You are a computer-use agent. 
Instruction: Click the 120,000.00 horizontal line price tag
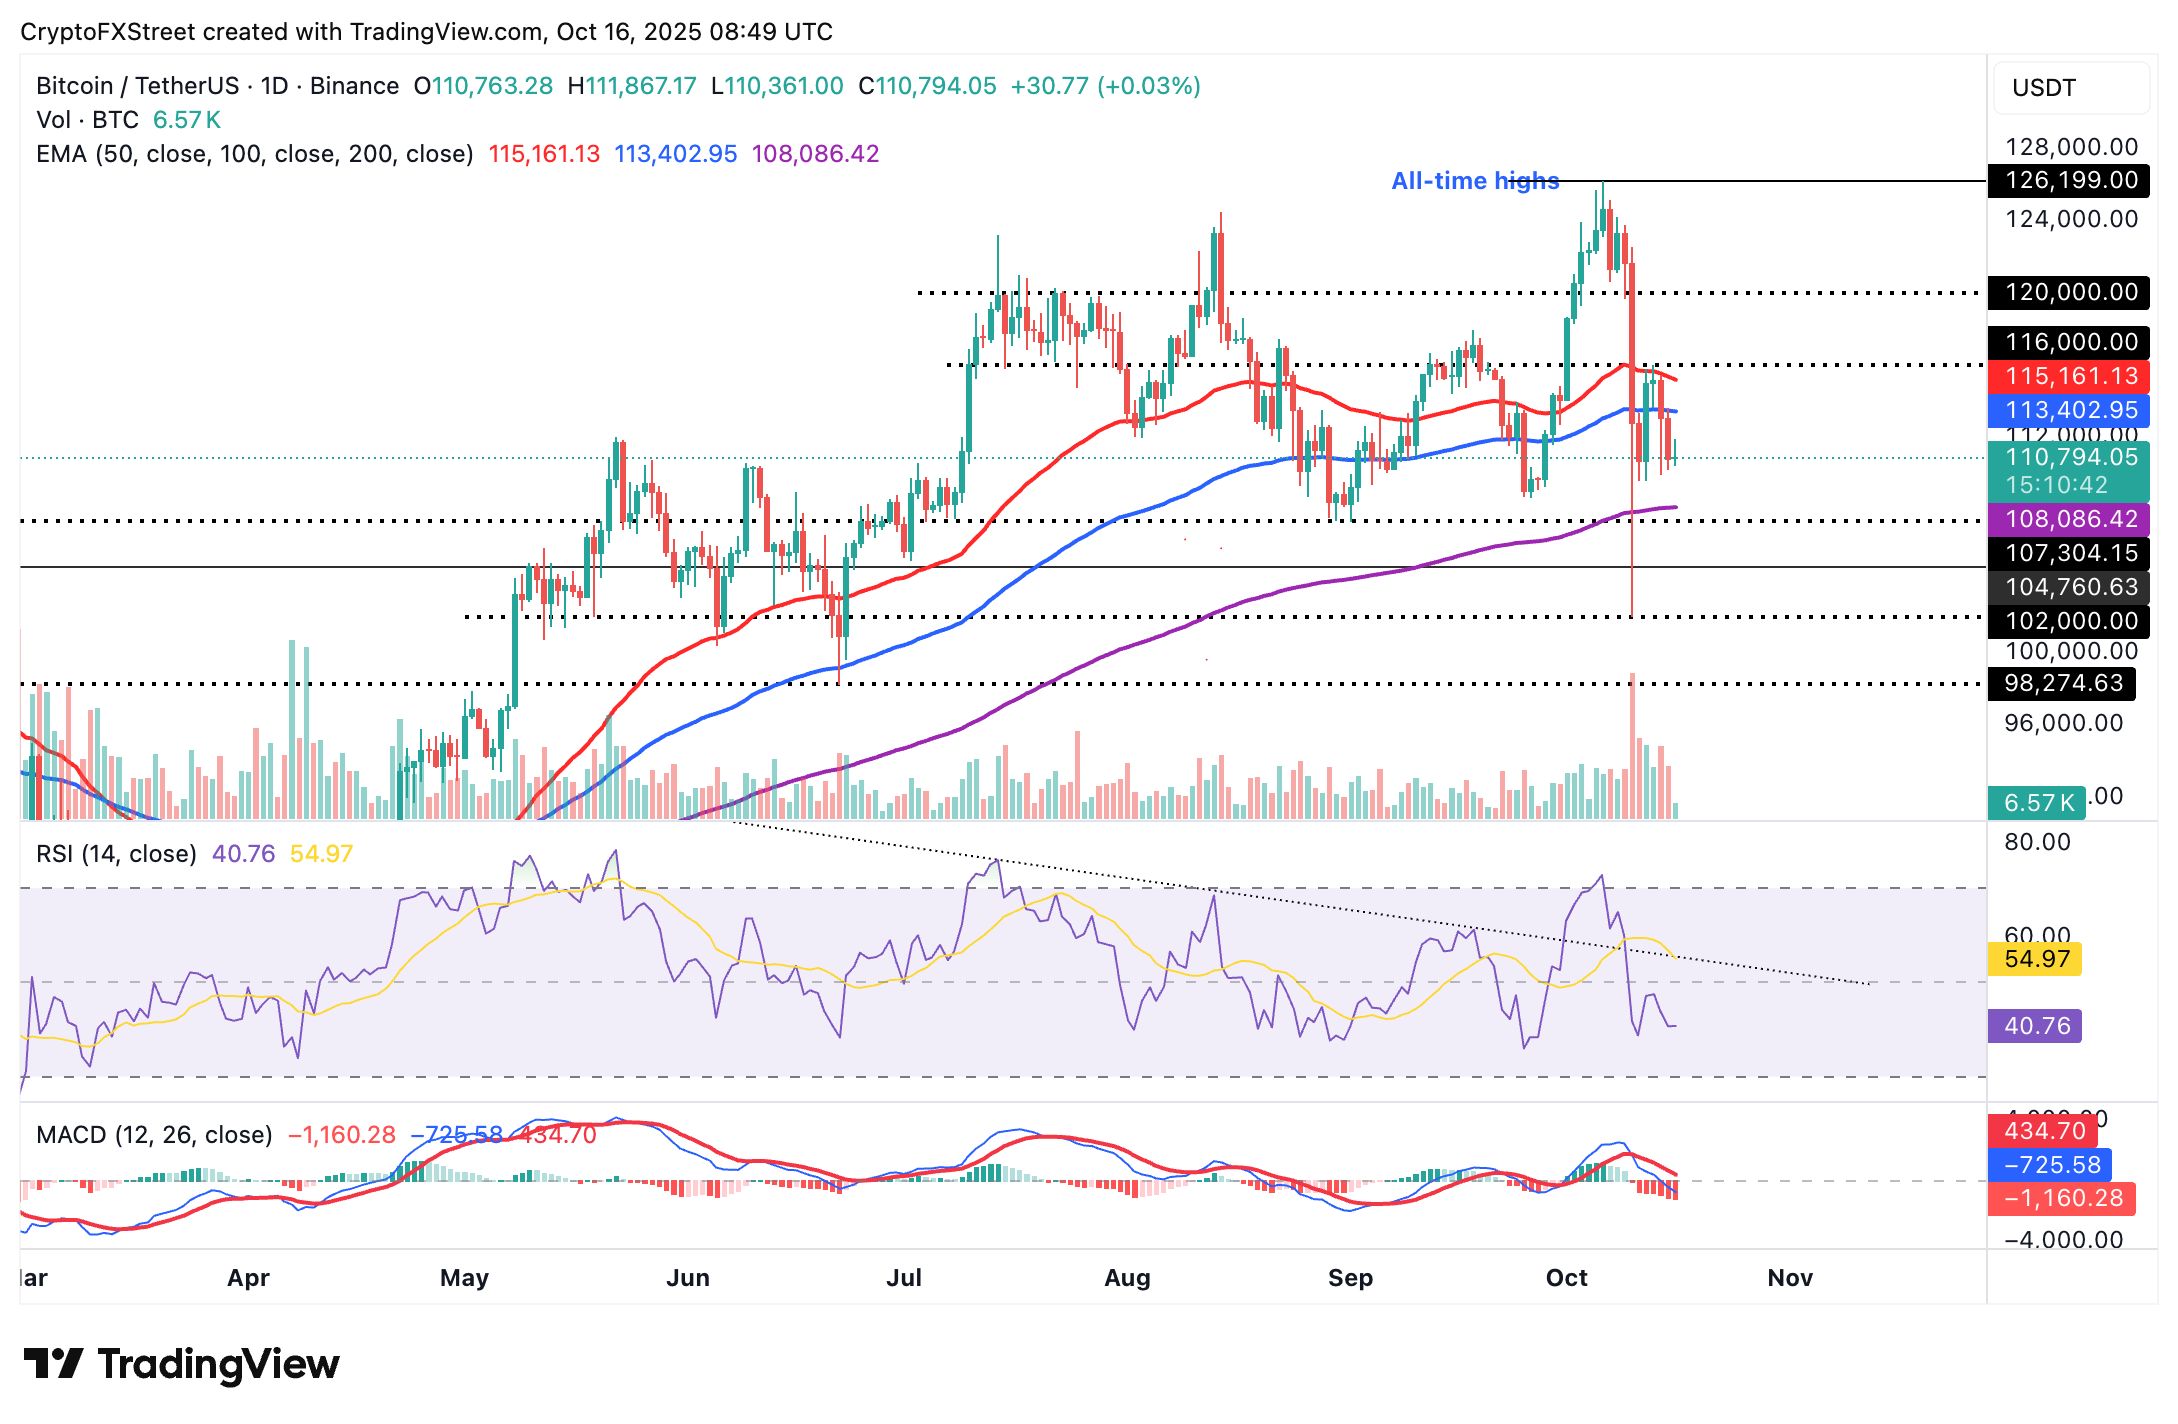pos(2070,293)
